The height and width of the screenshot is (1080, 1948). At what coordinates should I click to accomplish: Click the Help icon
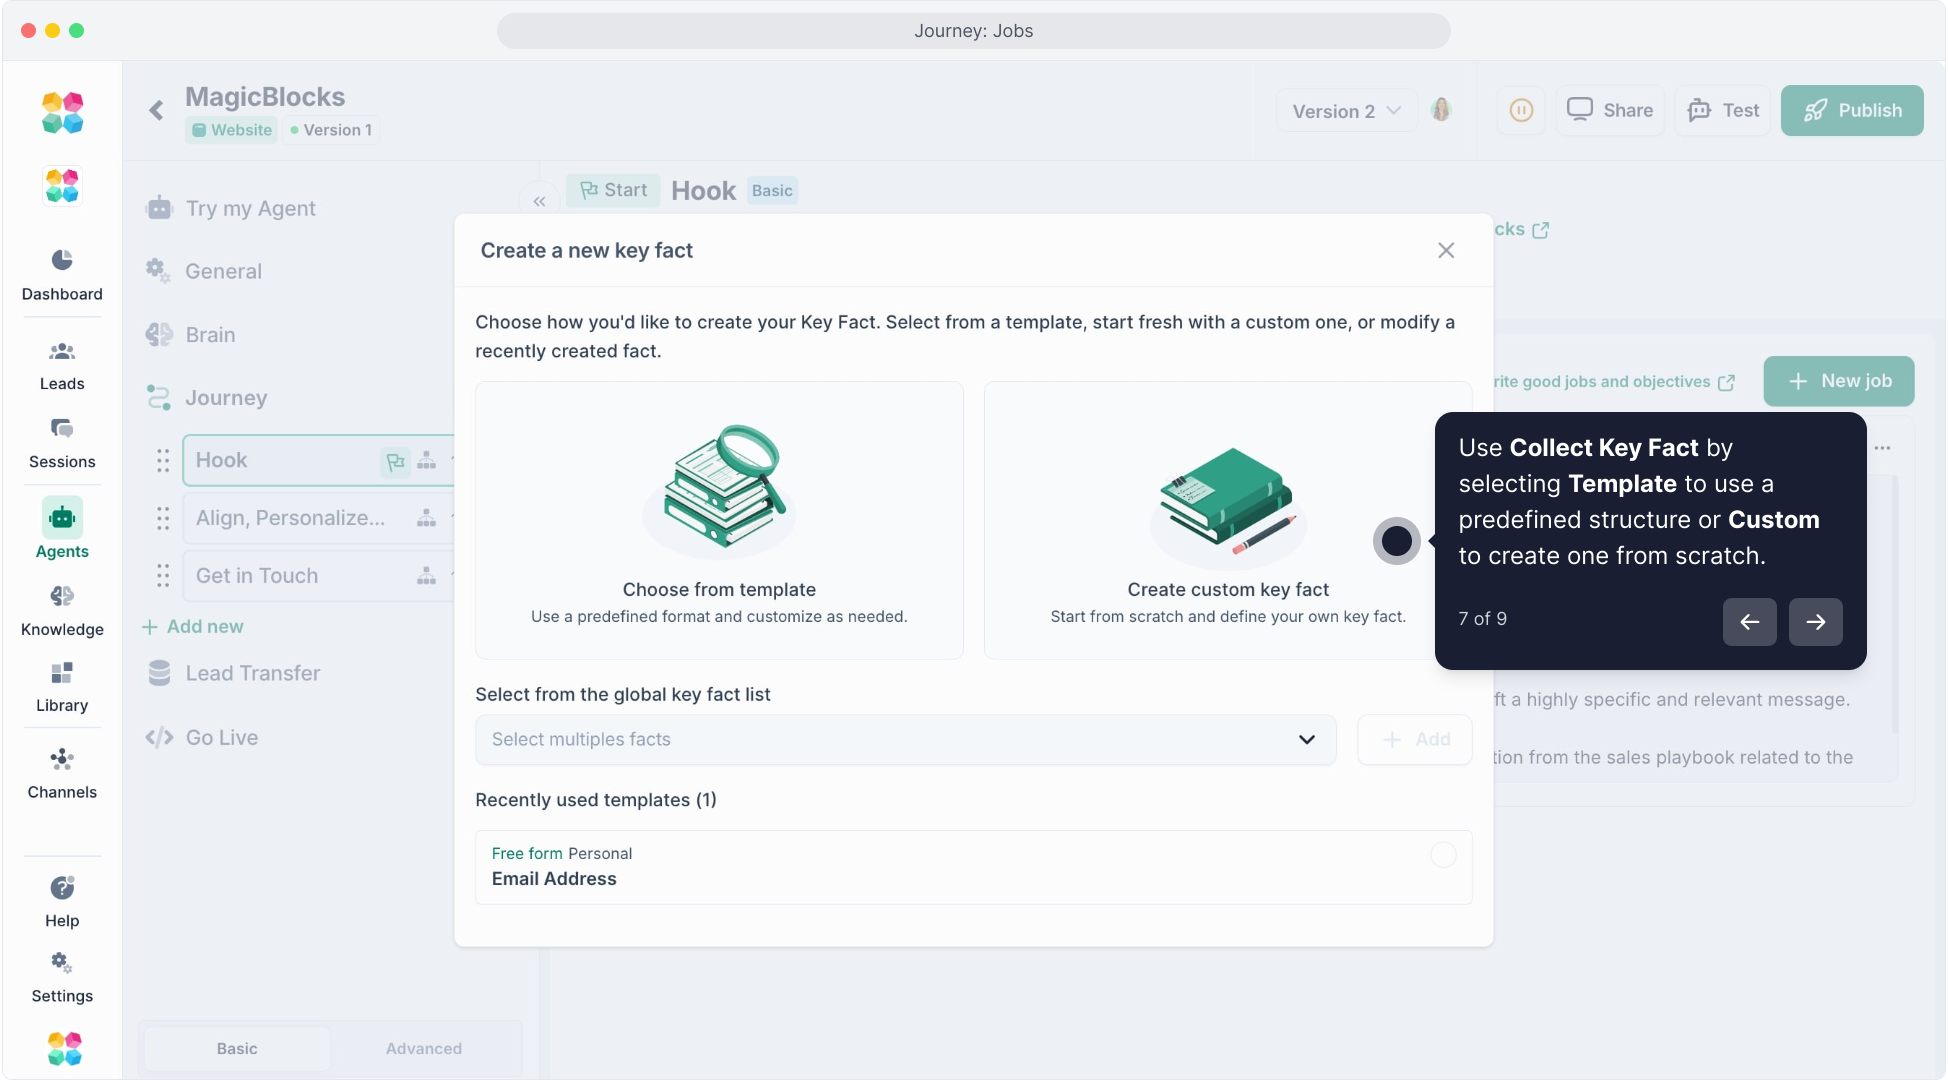62,888
